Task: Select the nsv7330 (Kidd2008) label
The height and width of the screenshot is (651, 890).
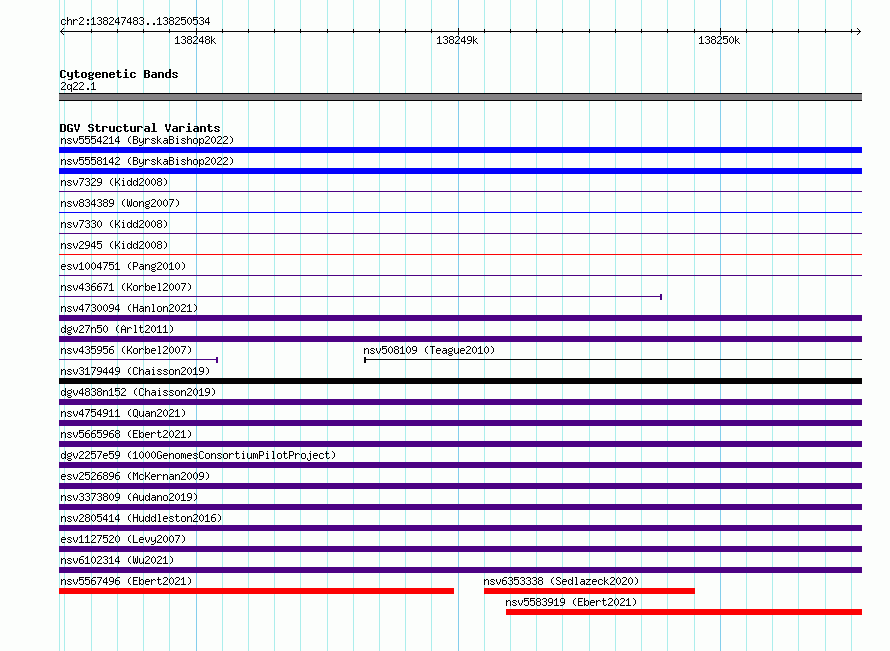Action: pyautogui.click(x=114, y=224)
